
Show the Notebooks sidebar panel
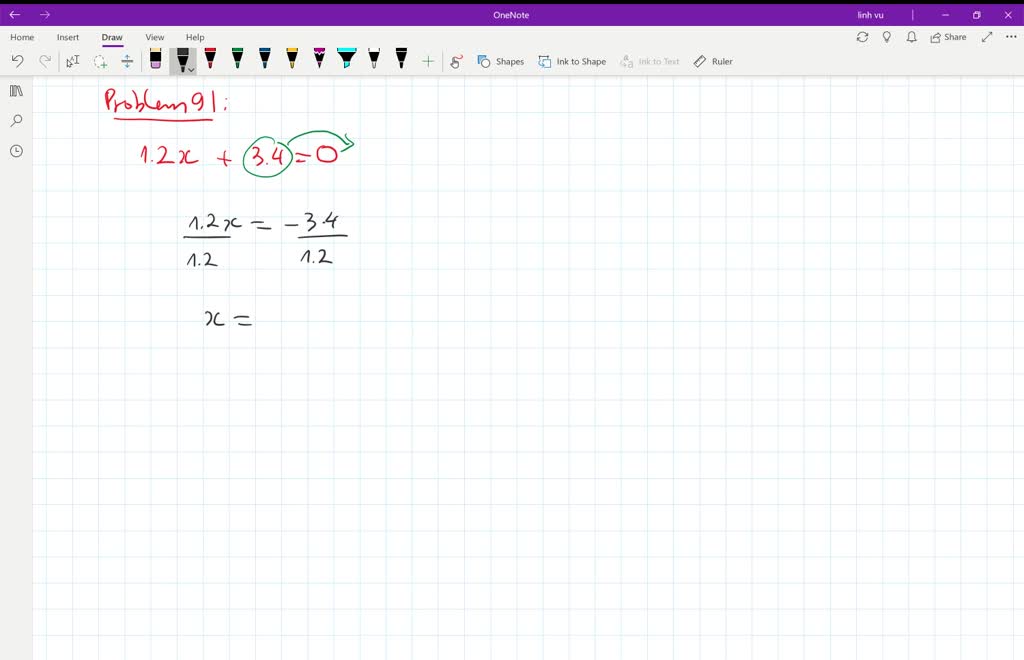point(15,91)
